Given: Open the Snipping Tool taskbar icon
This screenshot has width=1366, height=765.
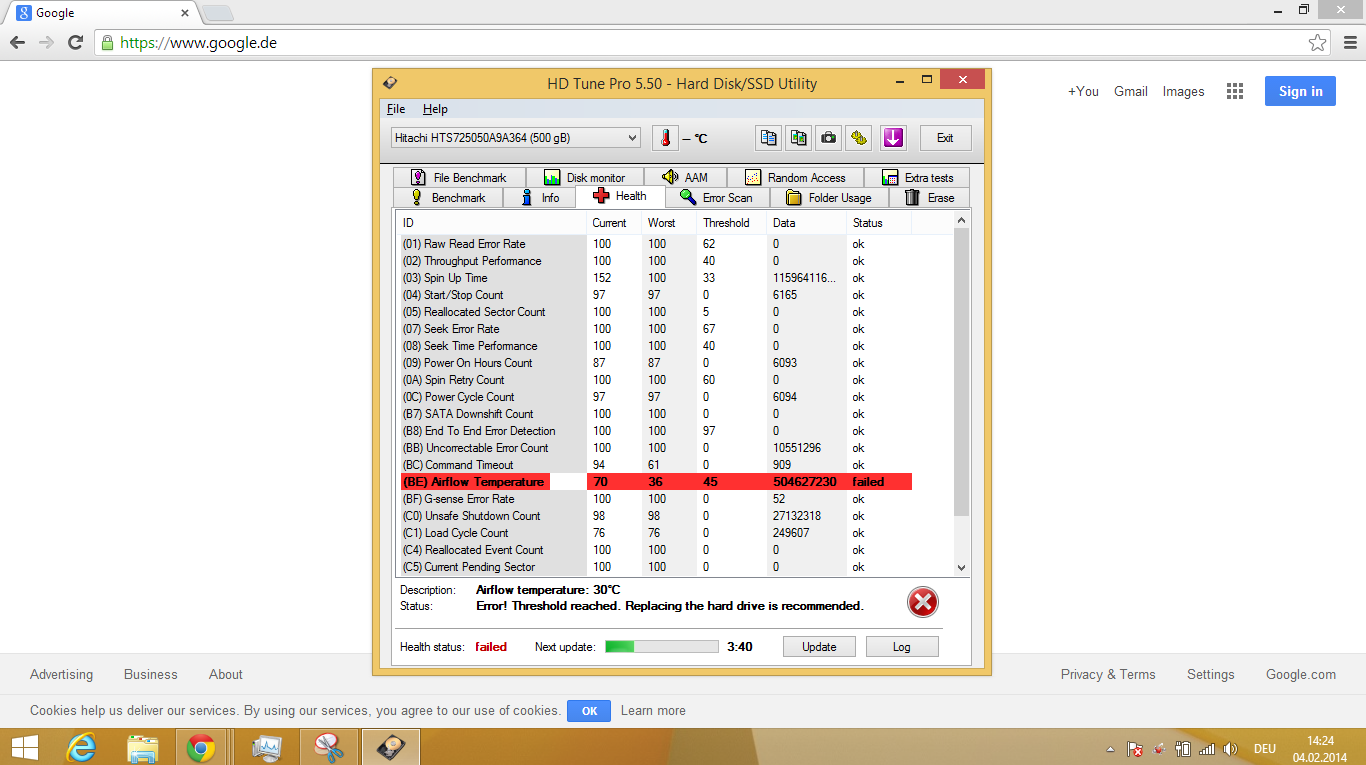Looking at the screenshot, I should (x=328, y=747).
